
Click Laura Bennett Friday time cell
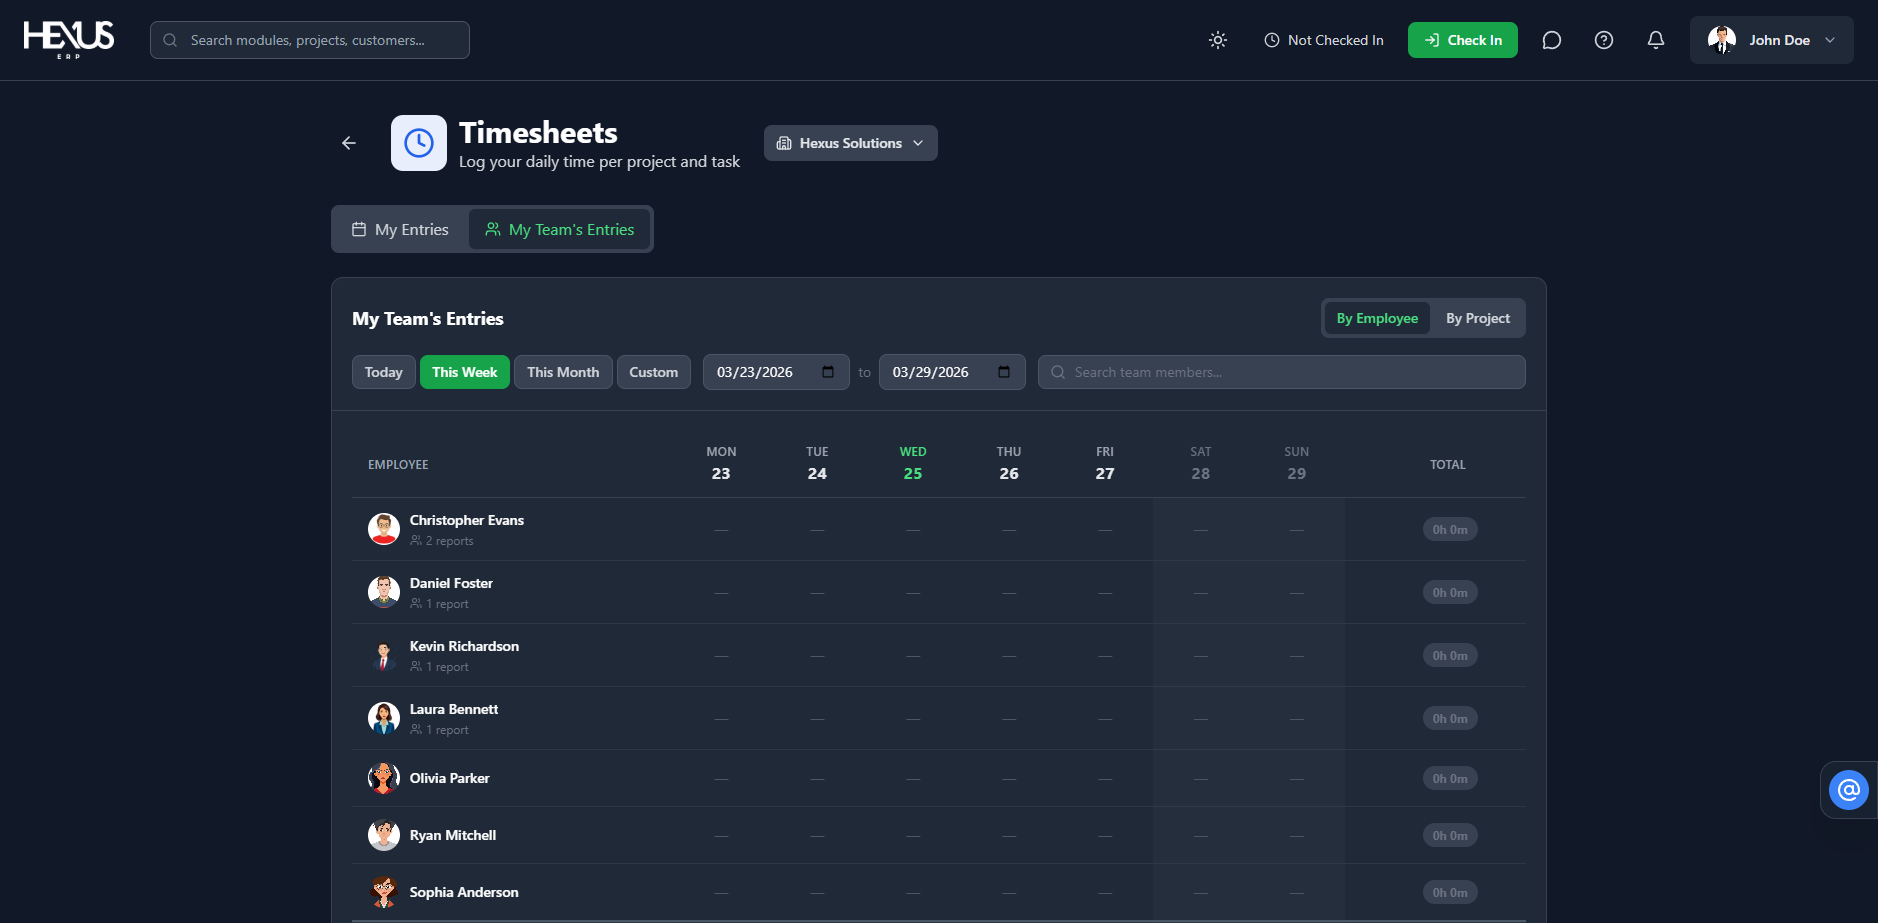pos(1105,718)
